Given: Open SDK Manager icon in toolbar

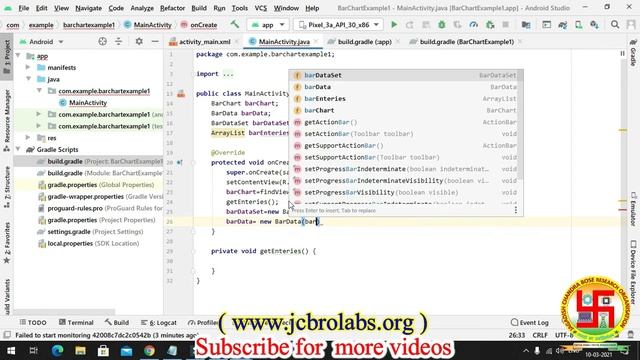Looking at the screenshot, I should pyautogui.click(x=595, y=25).
